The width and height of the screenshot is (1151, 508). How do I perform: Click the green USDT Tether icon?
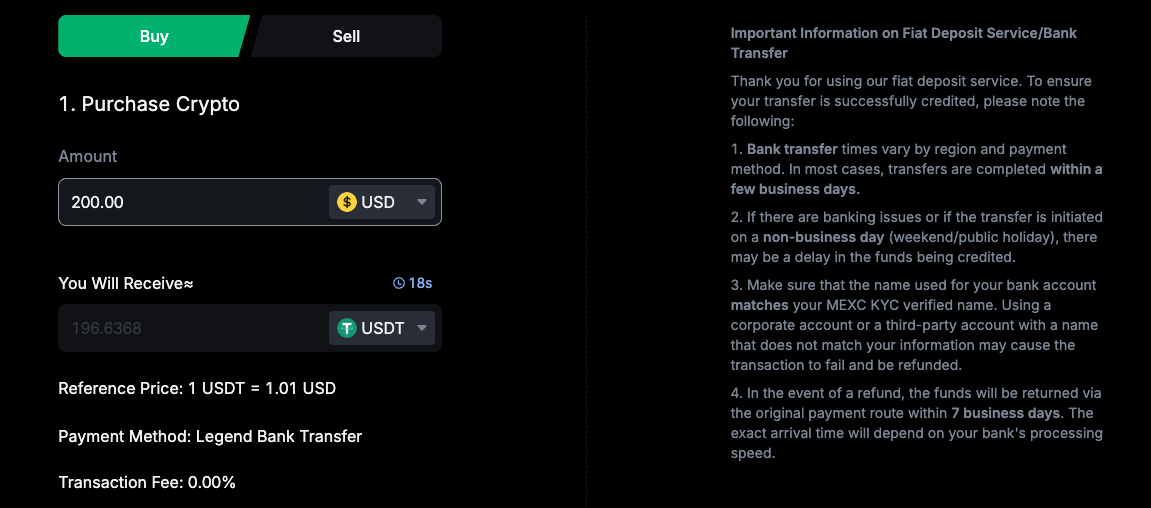coord(347,328)
